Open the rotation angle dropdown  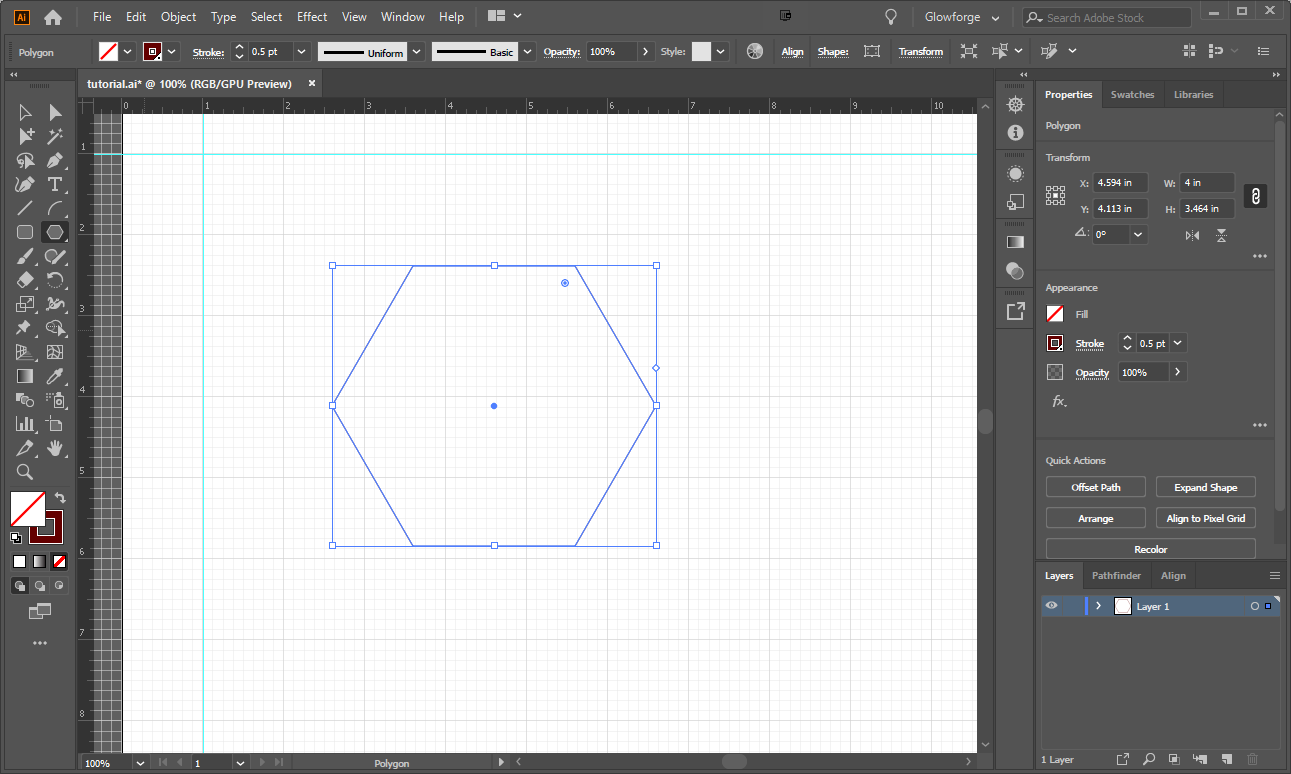(1138, 235)
